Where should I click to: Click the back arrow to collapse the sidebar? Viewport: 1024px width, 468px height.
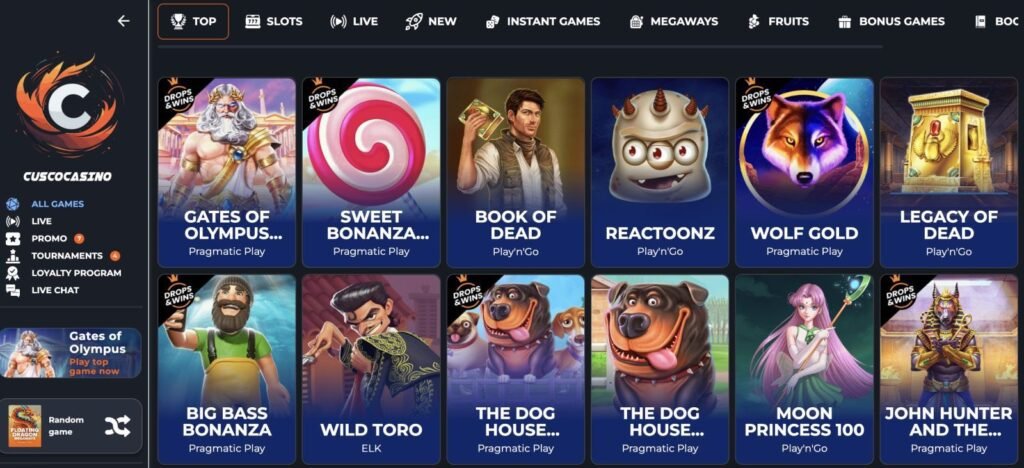[x=123, y=21]
